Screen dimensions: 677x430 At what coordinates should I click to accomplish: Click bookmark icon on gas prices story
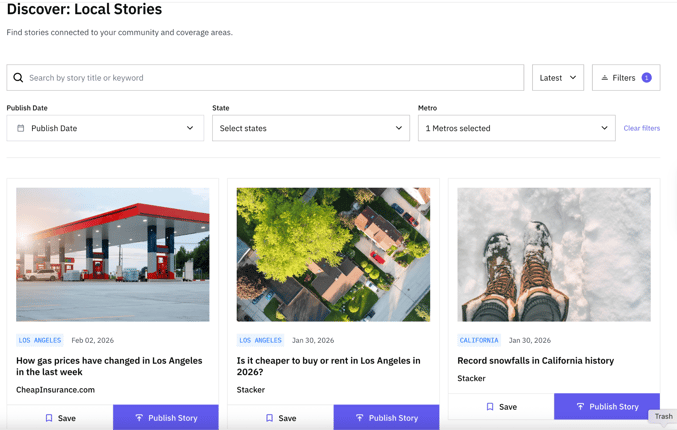coord(49,418)
